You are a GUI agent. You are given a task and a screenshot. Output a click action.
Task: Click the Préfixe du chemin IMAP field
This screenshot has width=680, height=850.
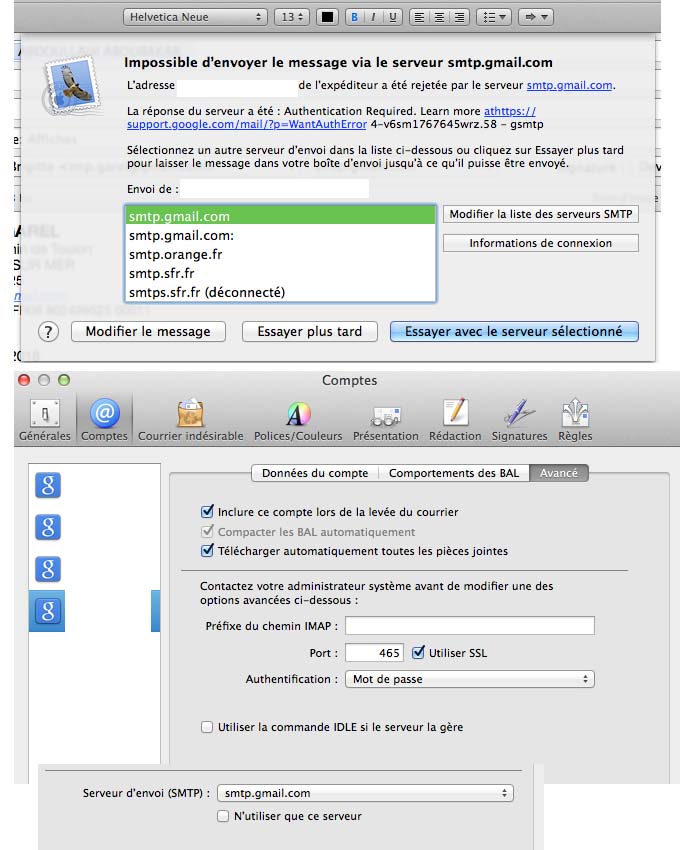coord(469,626)
